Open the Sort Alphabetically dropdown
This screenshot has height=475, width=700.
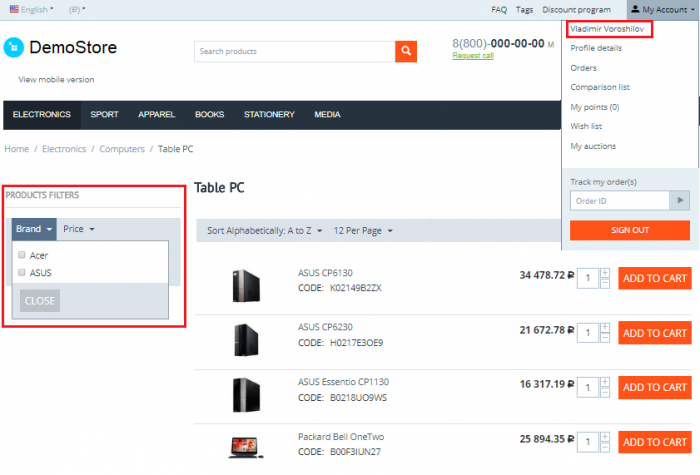pos(264,231)
